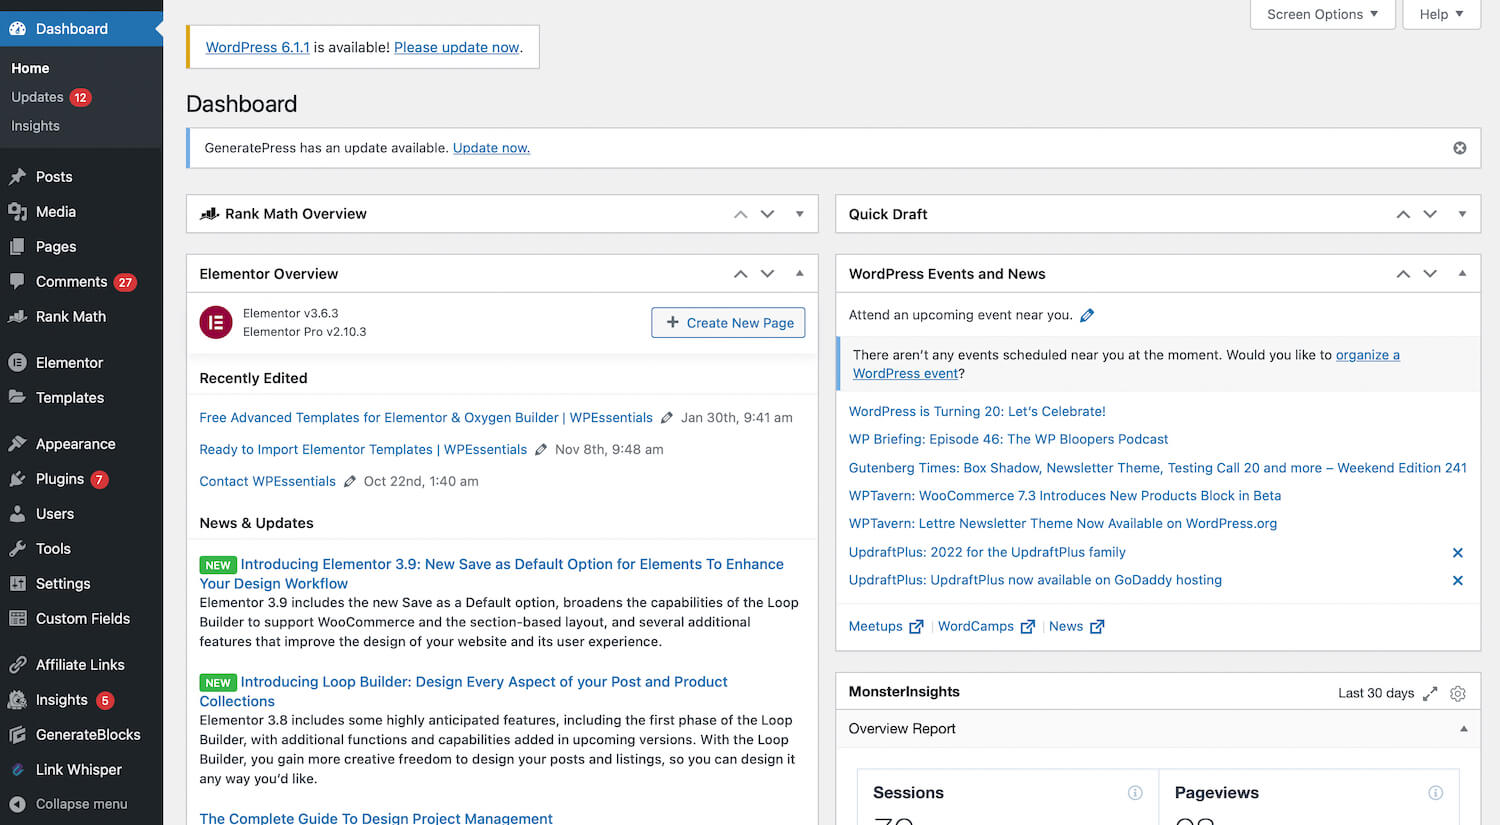Click the Plugins plug icon
The width and height of the screenshot is (1500, 825).
pyautogui.click(x=18, y=479)
